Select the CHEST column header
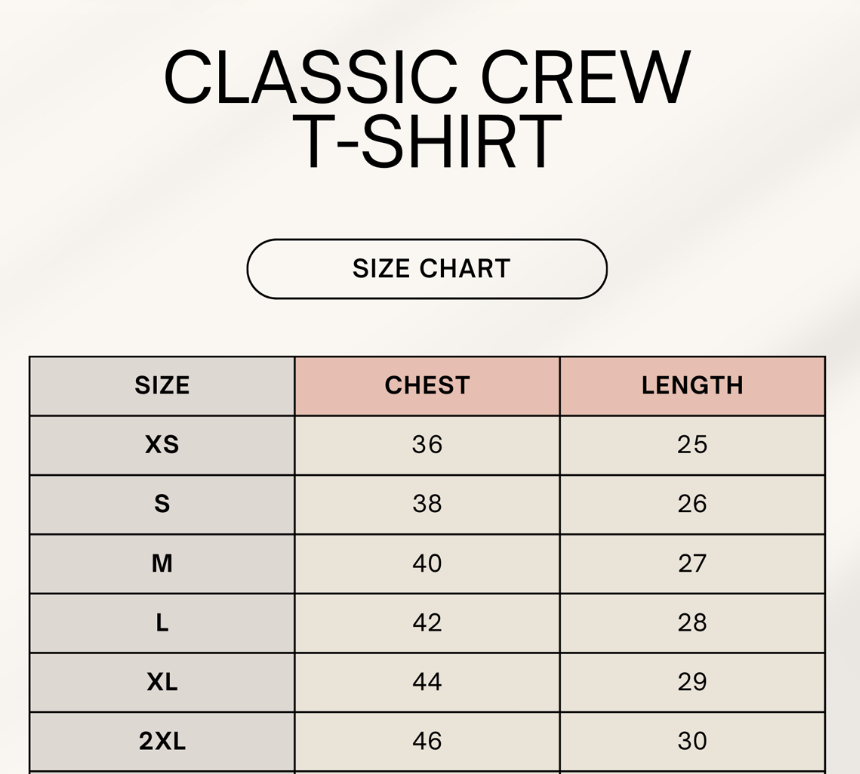This screenshot has width=860, height=774. point(427,386)
